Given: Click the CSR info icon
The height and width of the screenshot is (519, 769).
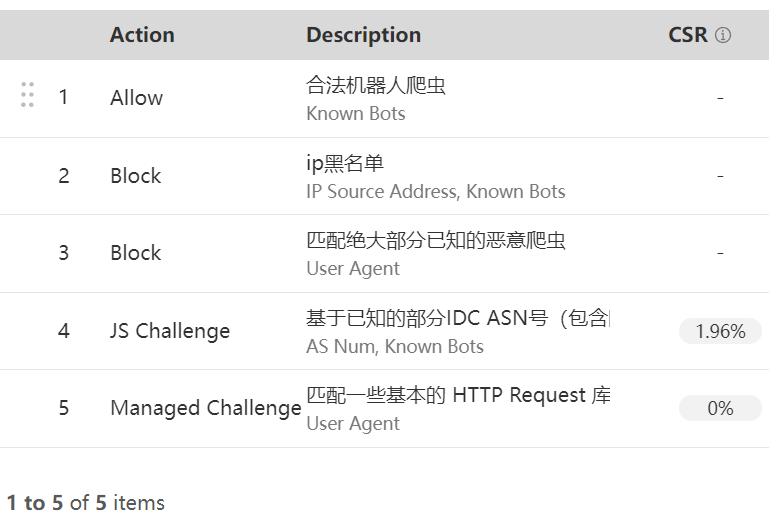Looking at the screenshot, I should pyautogui.click(x=722, y=35).
